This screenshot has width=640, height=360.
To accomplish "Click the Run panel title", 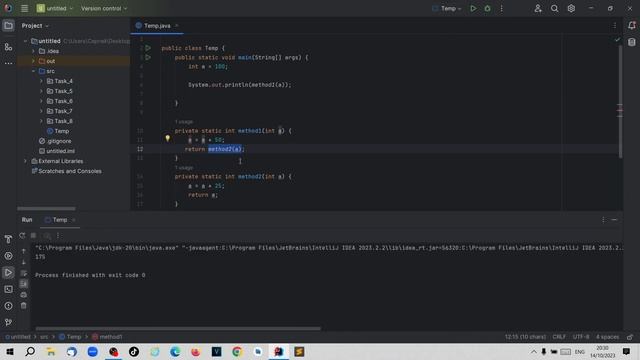I will (x=27, y=220).
